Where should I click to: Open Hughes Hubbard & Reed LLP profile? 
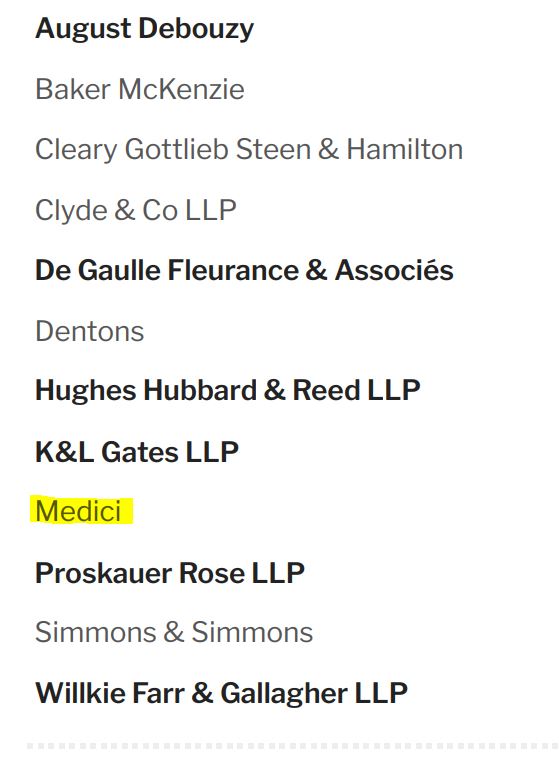(x=227, y=390)
